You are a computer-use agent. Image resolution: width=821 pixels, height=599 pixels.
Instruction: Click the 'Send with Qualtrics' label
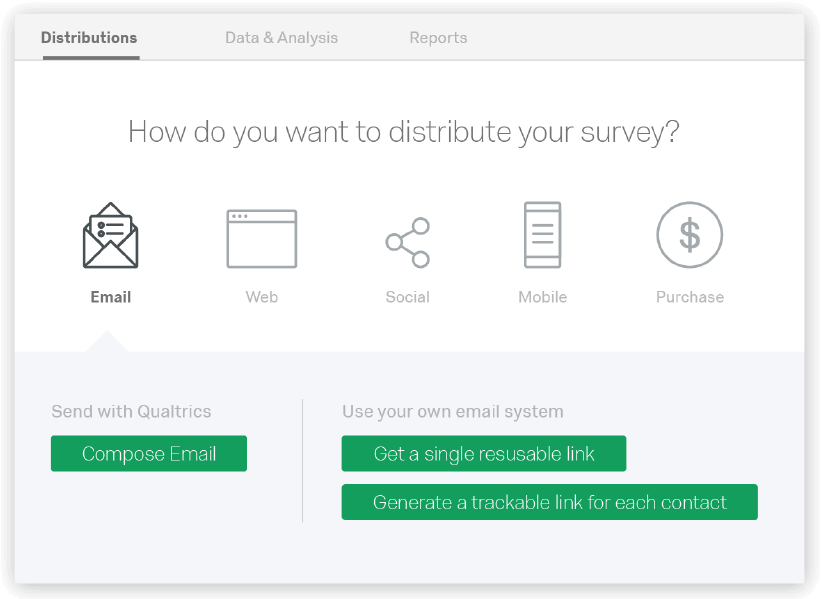(131, 411)
